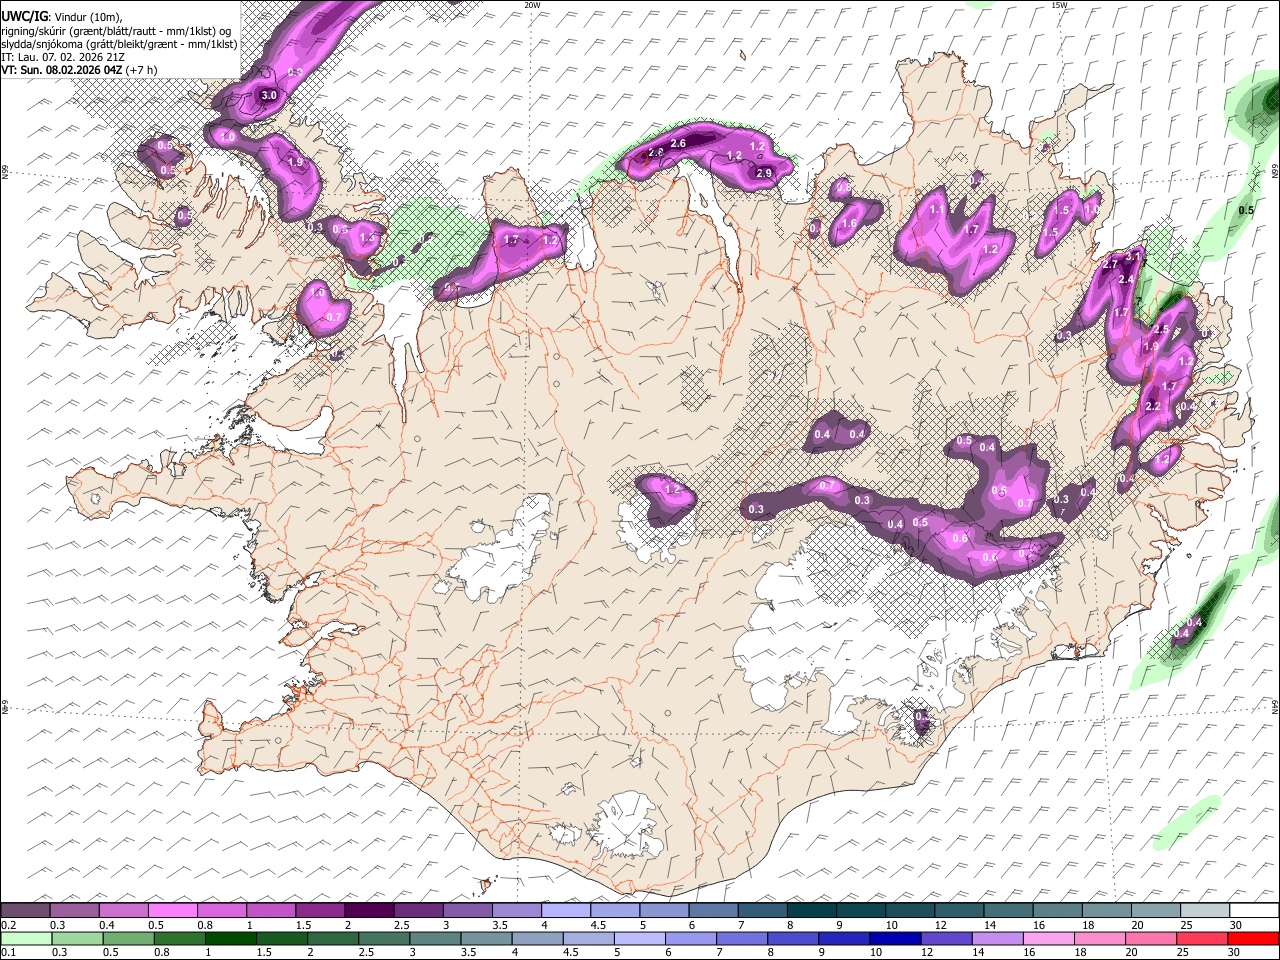Click the '30' label in the upper legend row
This screenshot has height=960, width=1280.
point(1236,925)
